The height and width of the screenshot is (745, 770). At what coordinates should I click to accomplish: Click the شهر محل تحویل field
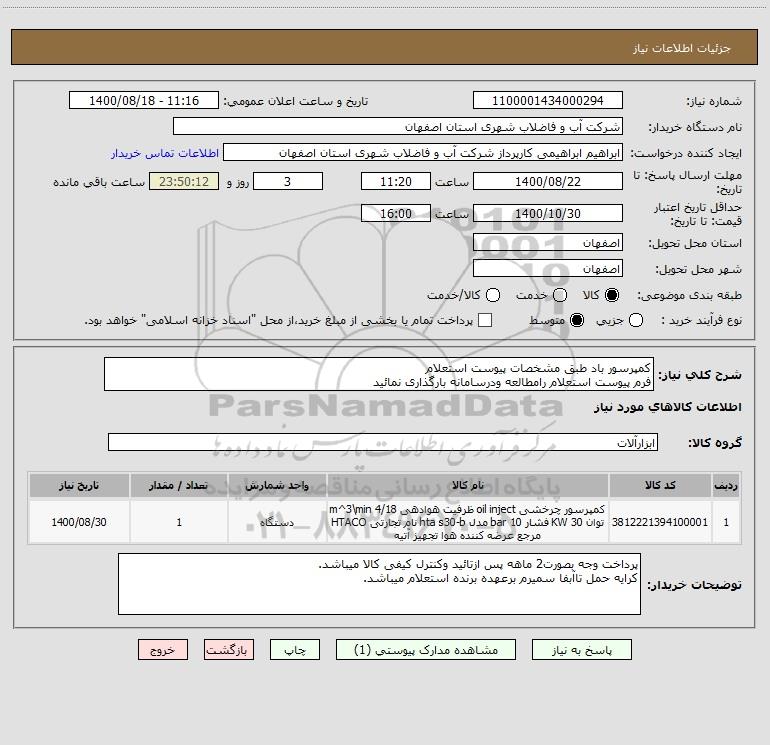[x=548, y=269]
